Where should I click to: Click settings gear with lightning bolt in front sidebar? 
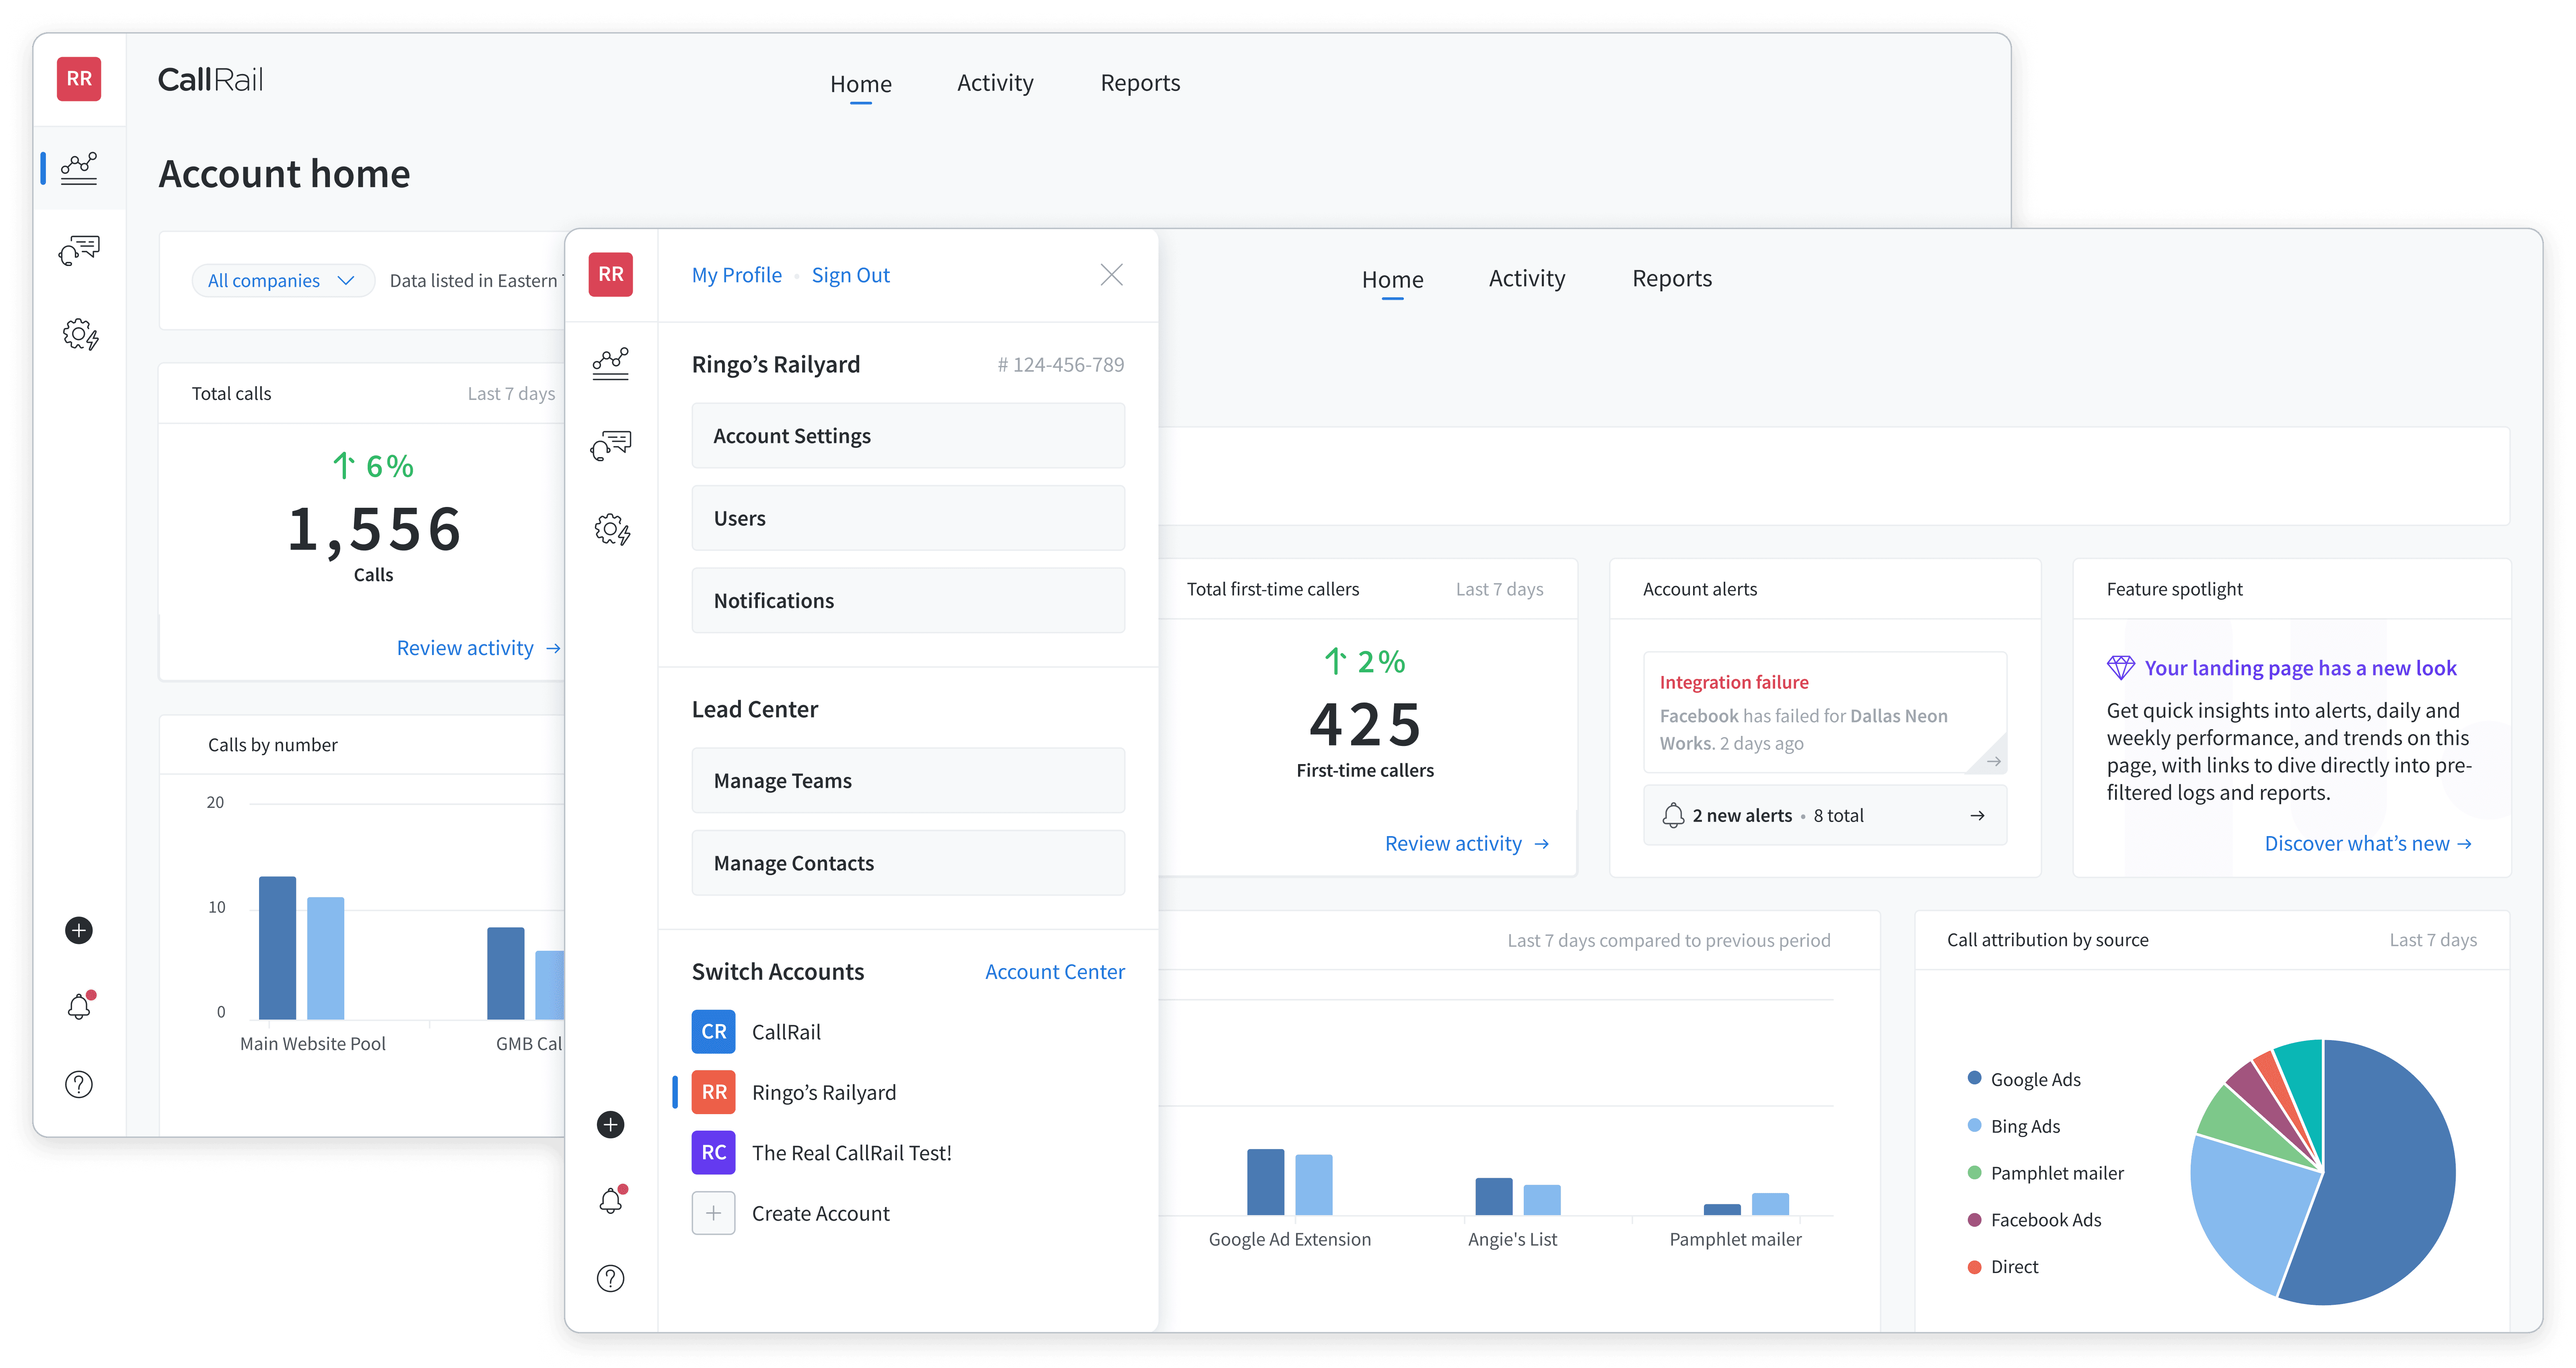point(612,529)
